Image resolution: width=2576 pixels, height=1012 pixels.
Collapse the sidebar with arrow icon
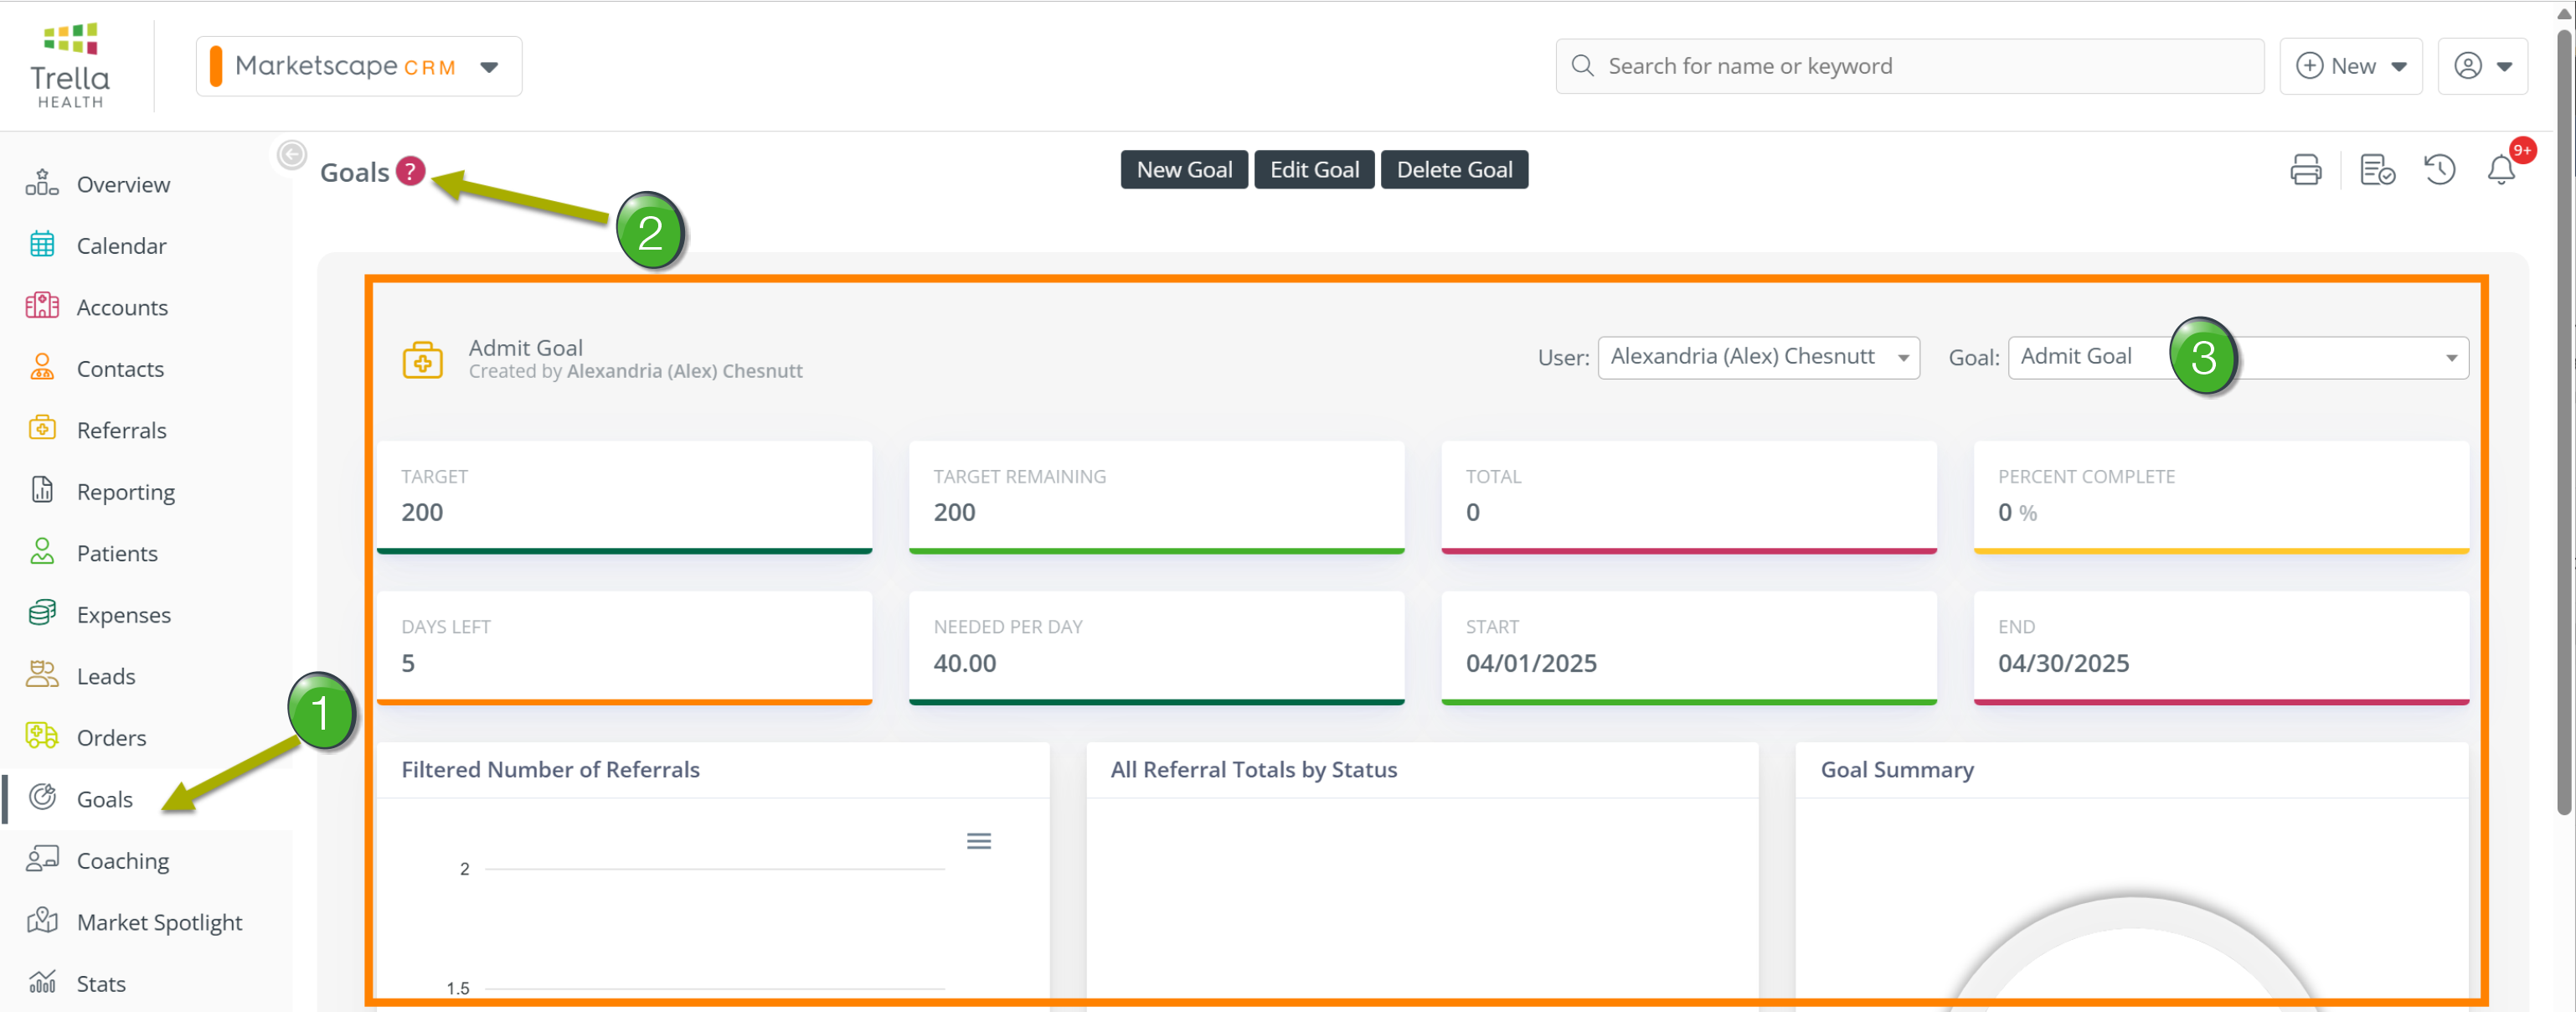291,155
